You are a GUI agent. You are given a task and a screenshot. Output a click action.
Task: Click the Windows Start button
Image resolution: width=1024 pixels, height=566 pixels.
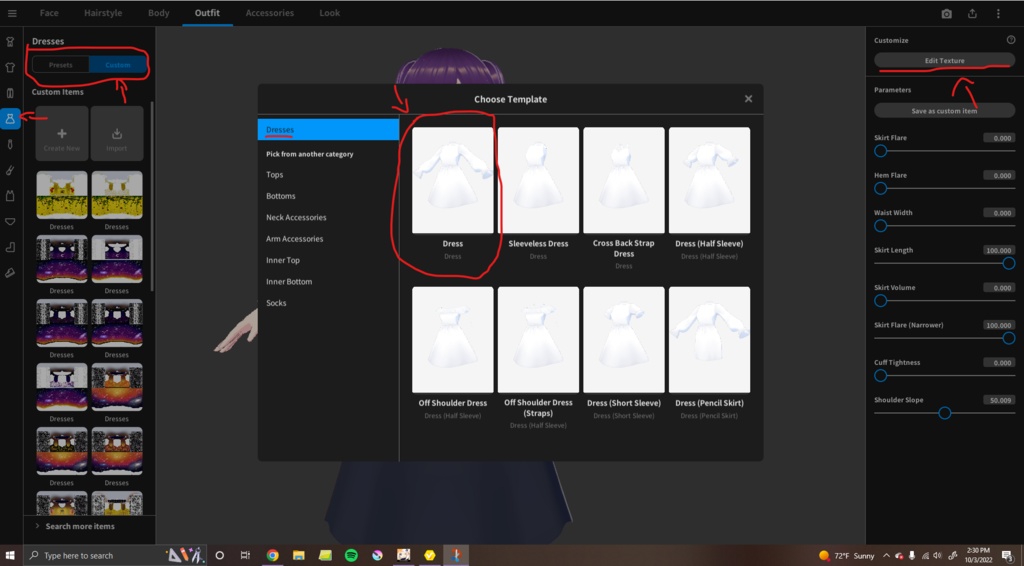10,556
